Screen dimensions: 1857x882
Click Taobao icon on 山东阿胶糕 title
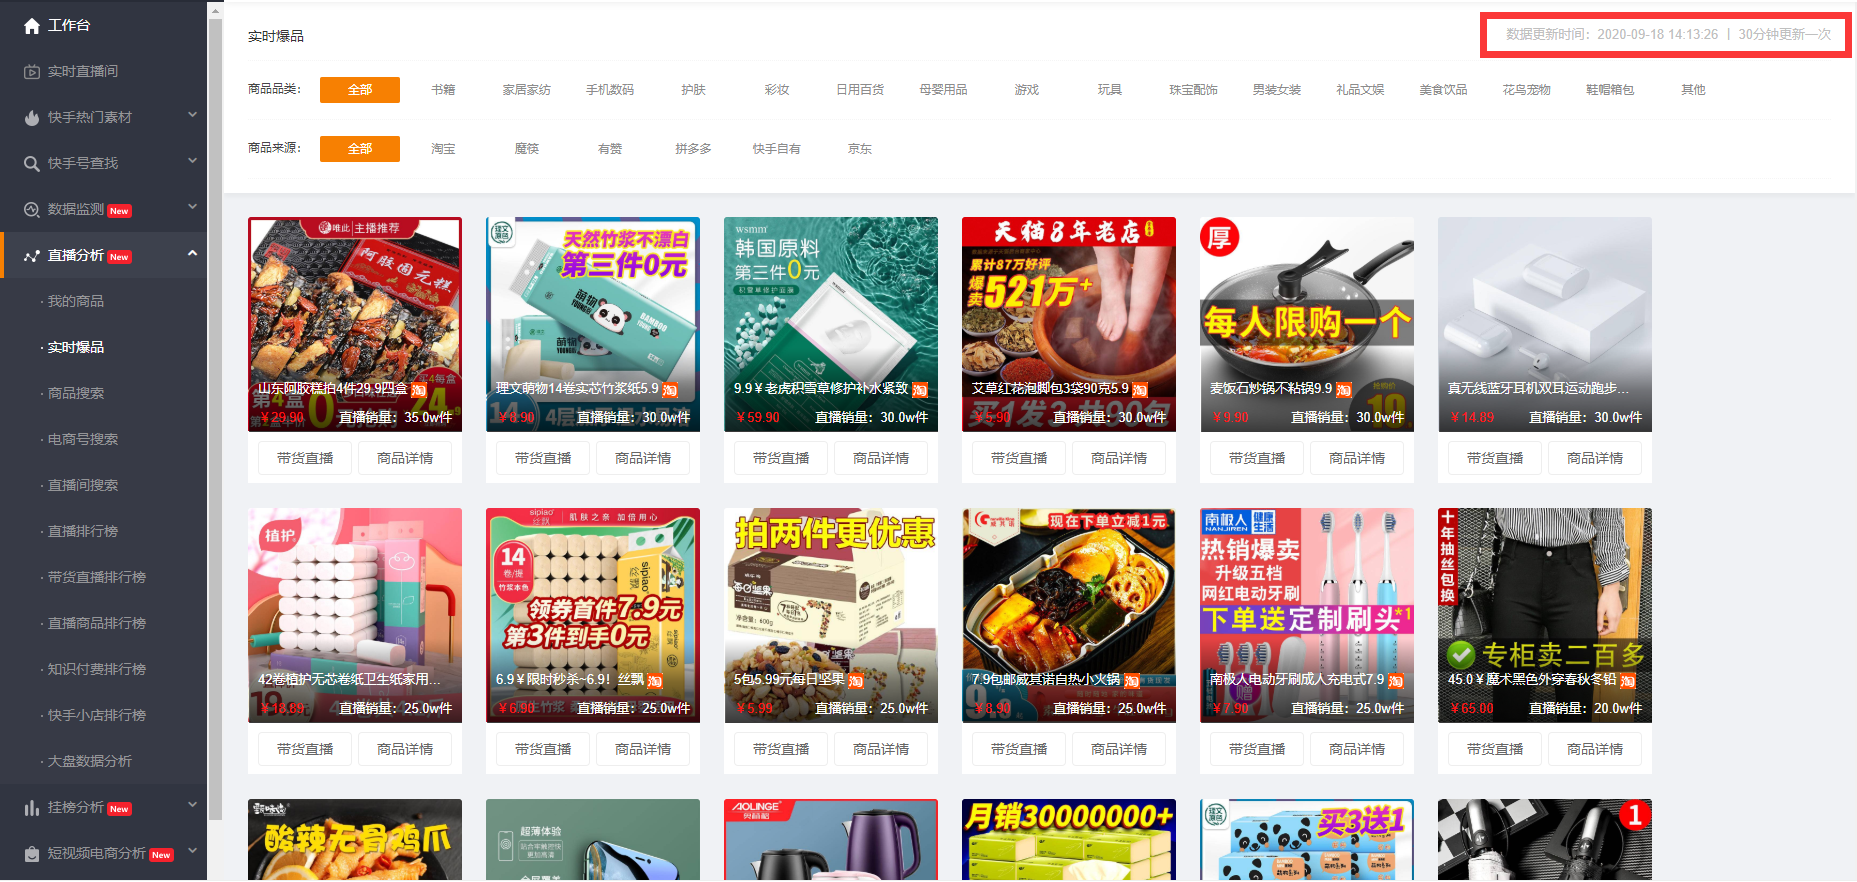point(419,390)
